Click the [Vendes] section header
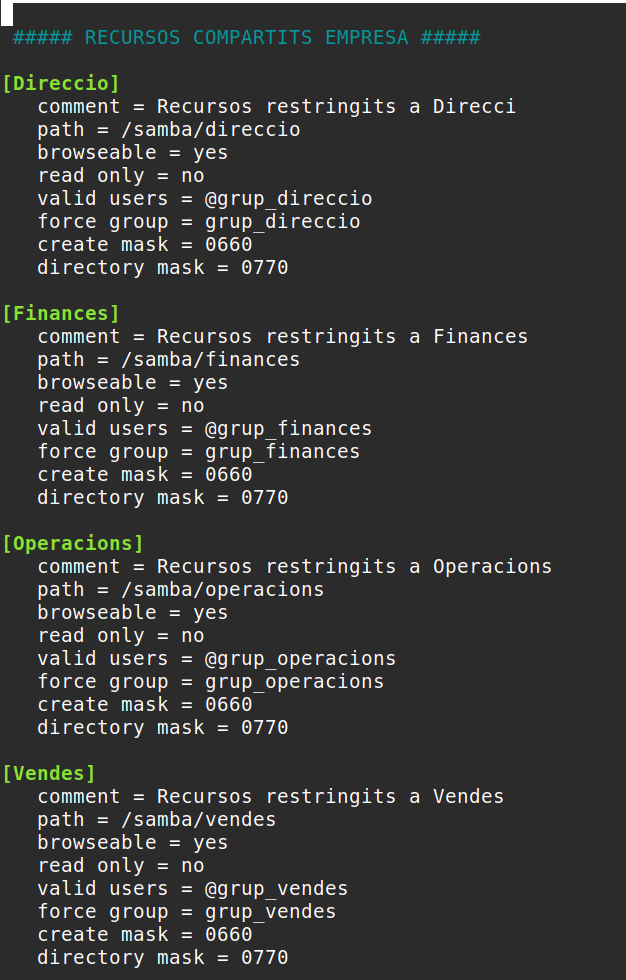Viewport: 626px width, 980px height. point(49,773)
